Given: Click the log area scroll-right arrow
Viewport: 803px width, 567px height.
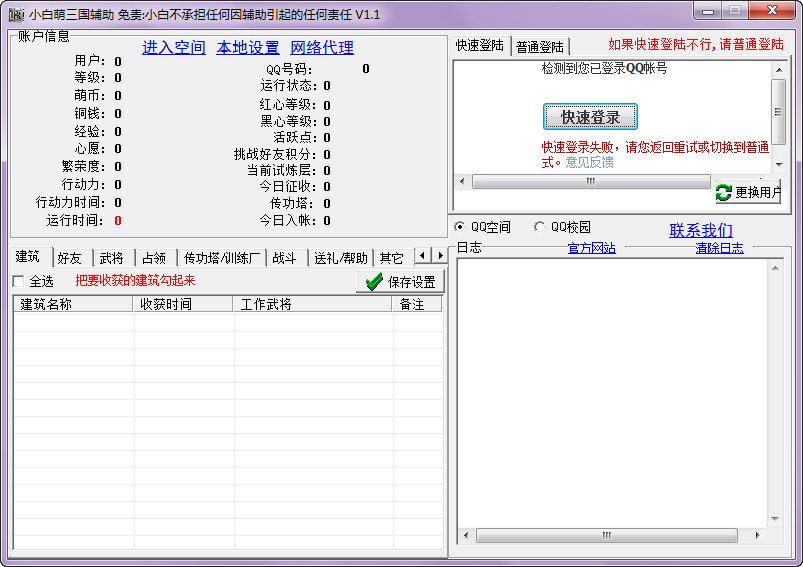Looking at the screenshot, I should click(x=757, y=535).
